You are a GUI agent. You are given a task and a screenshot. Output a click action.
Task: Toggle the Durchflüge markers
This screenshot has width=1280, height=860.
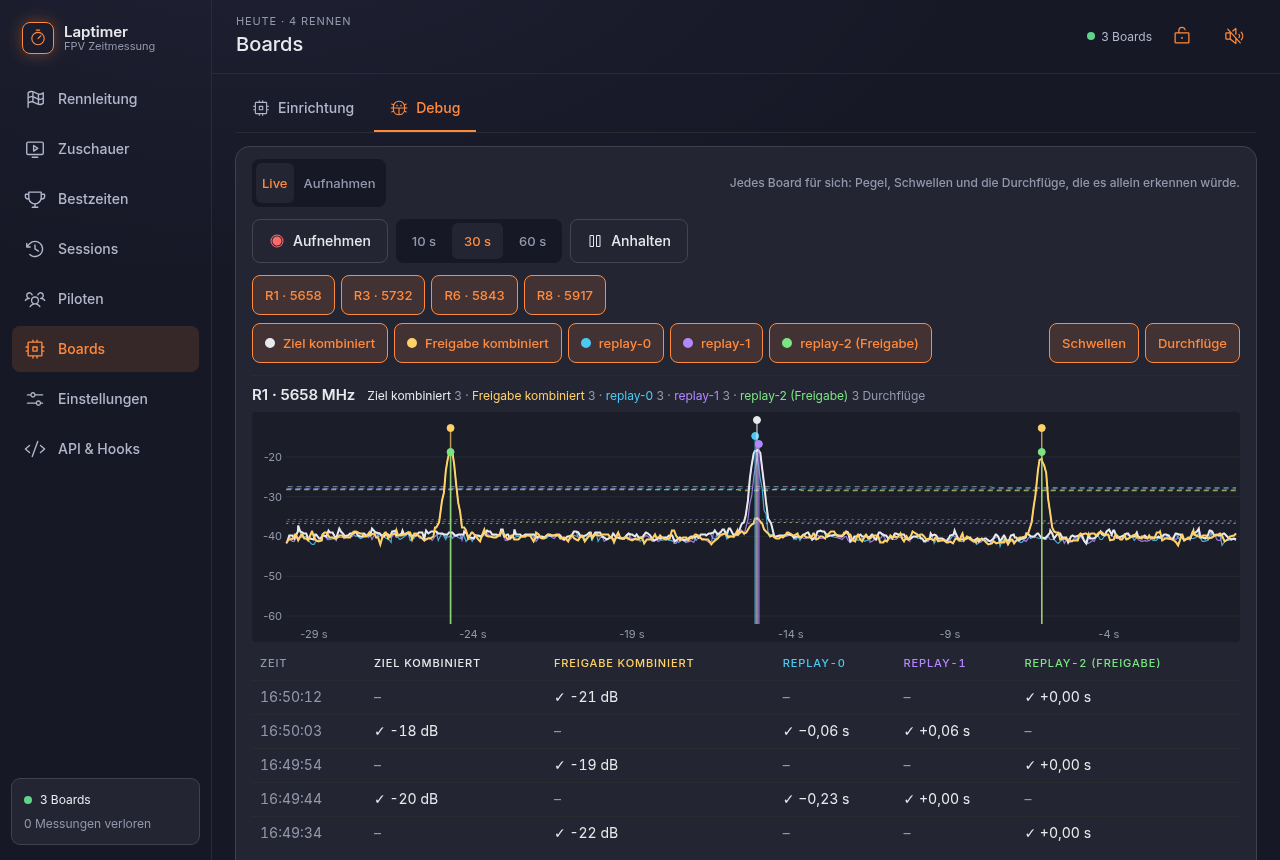[x=1192, y=343]
